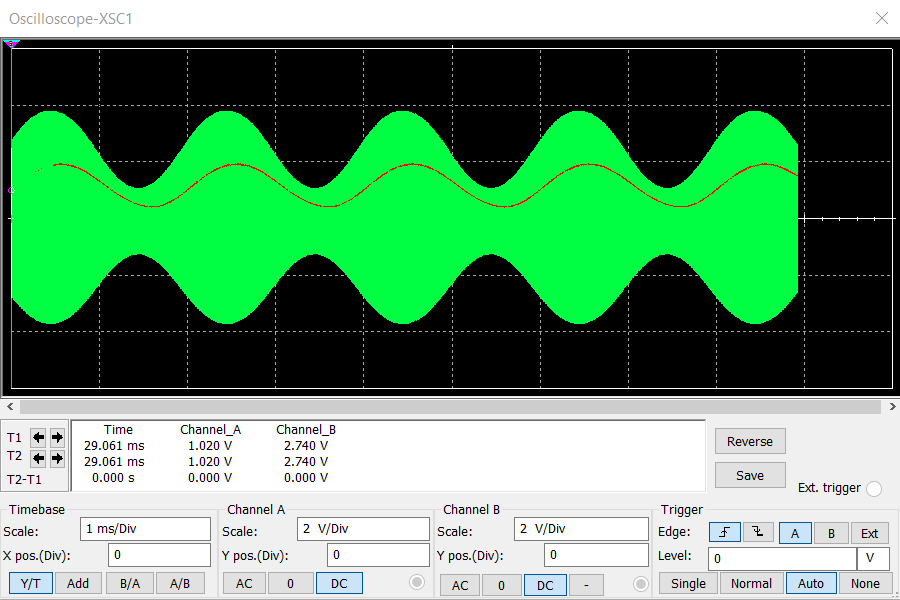Click T2-T1 time value 0.000 s
Screen dimensions: 900x600
(x=113, y=478)
